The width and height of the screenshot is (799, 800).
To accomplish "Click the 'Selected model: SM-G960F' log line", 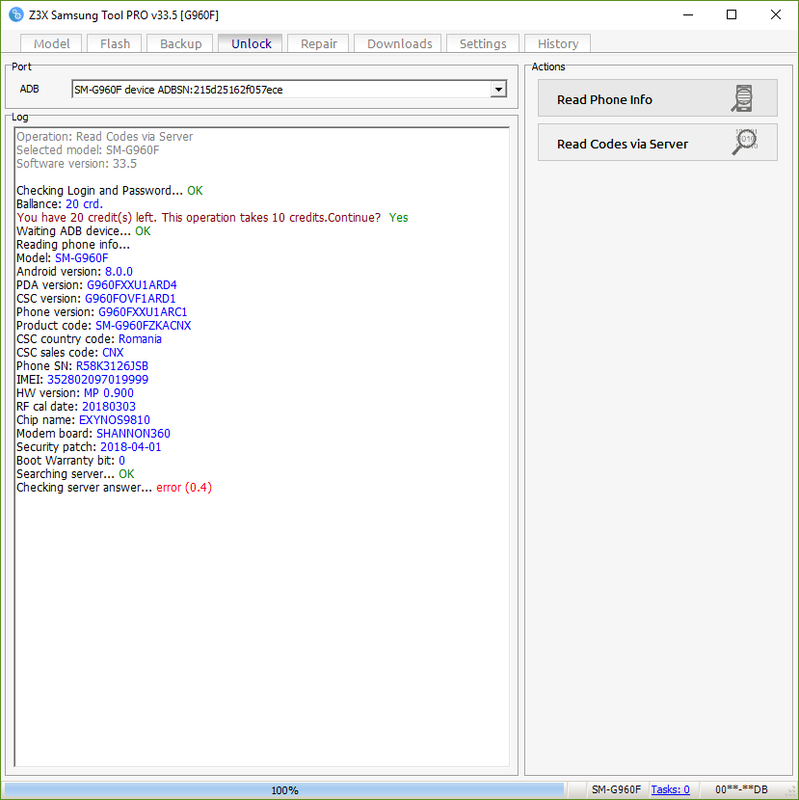I will [x=88, y=150].
